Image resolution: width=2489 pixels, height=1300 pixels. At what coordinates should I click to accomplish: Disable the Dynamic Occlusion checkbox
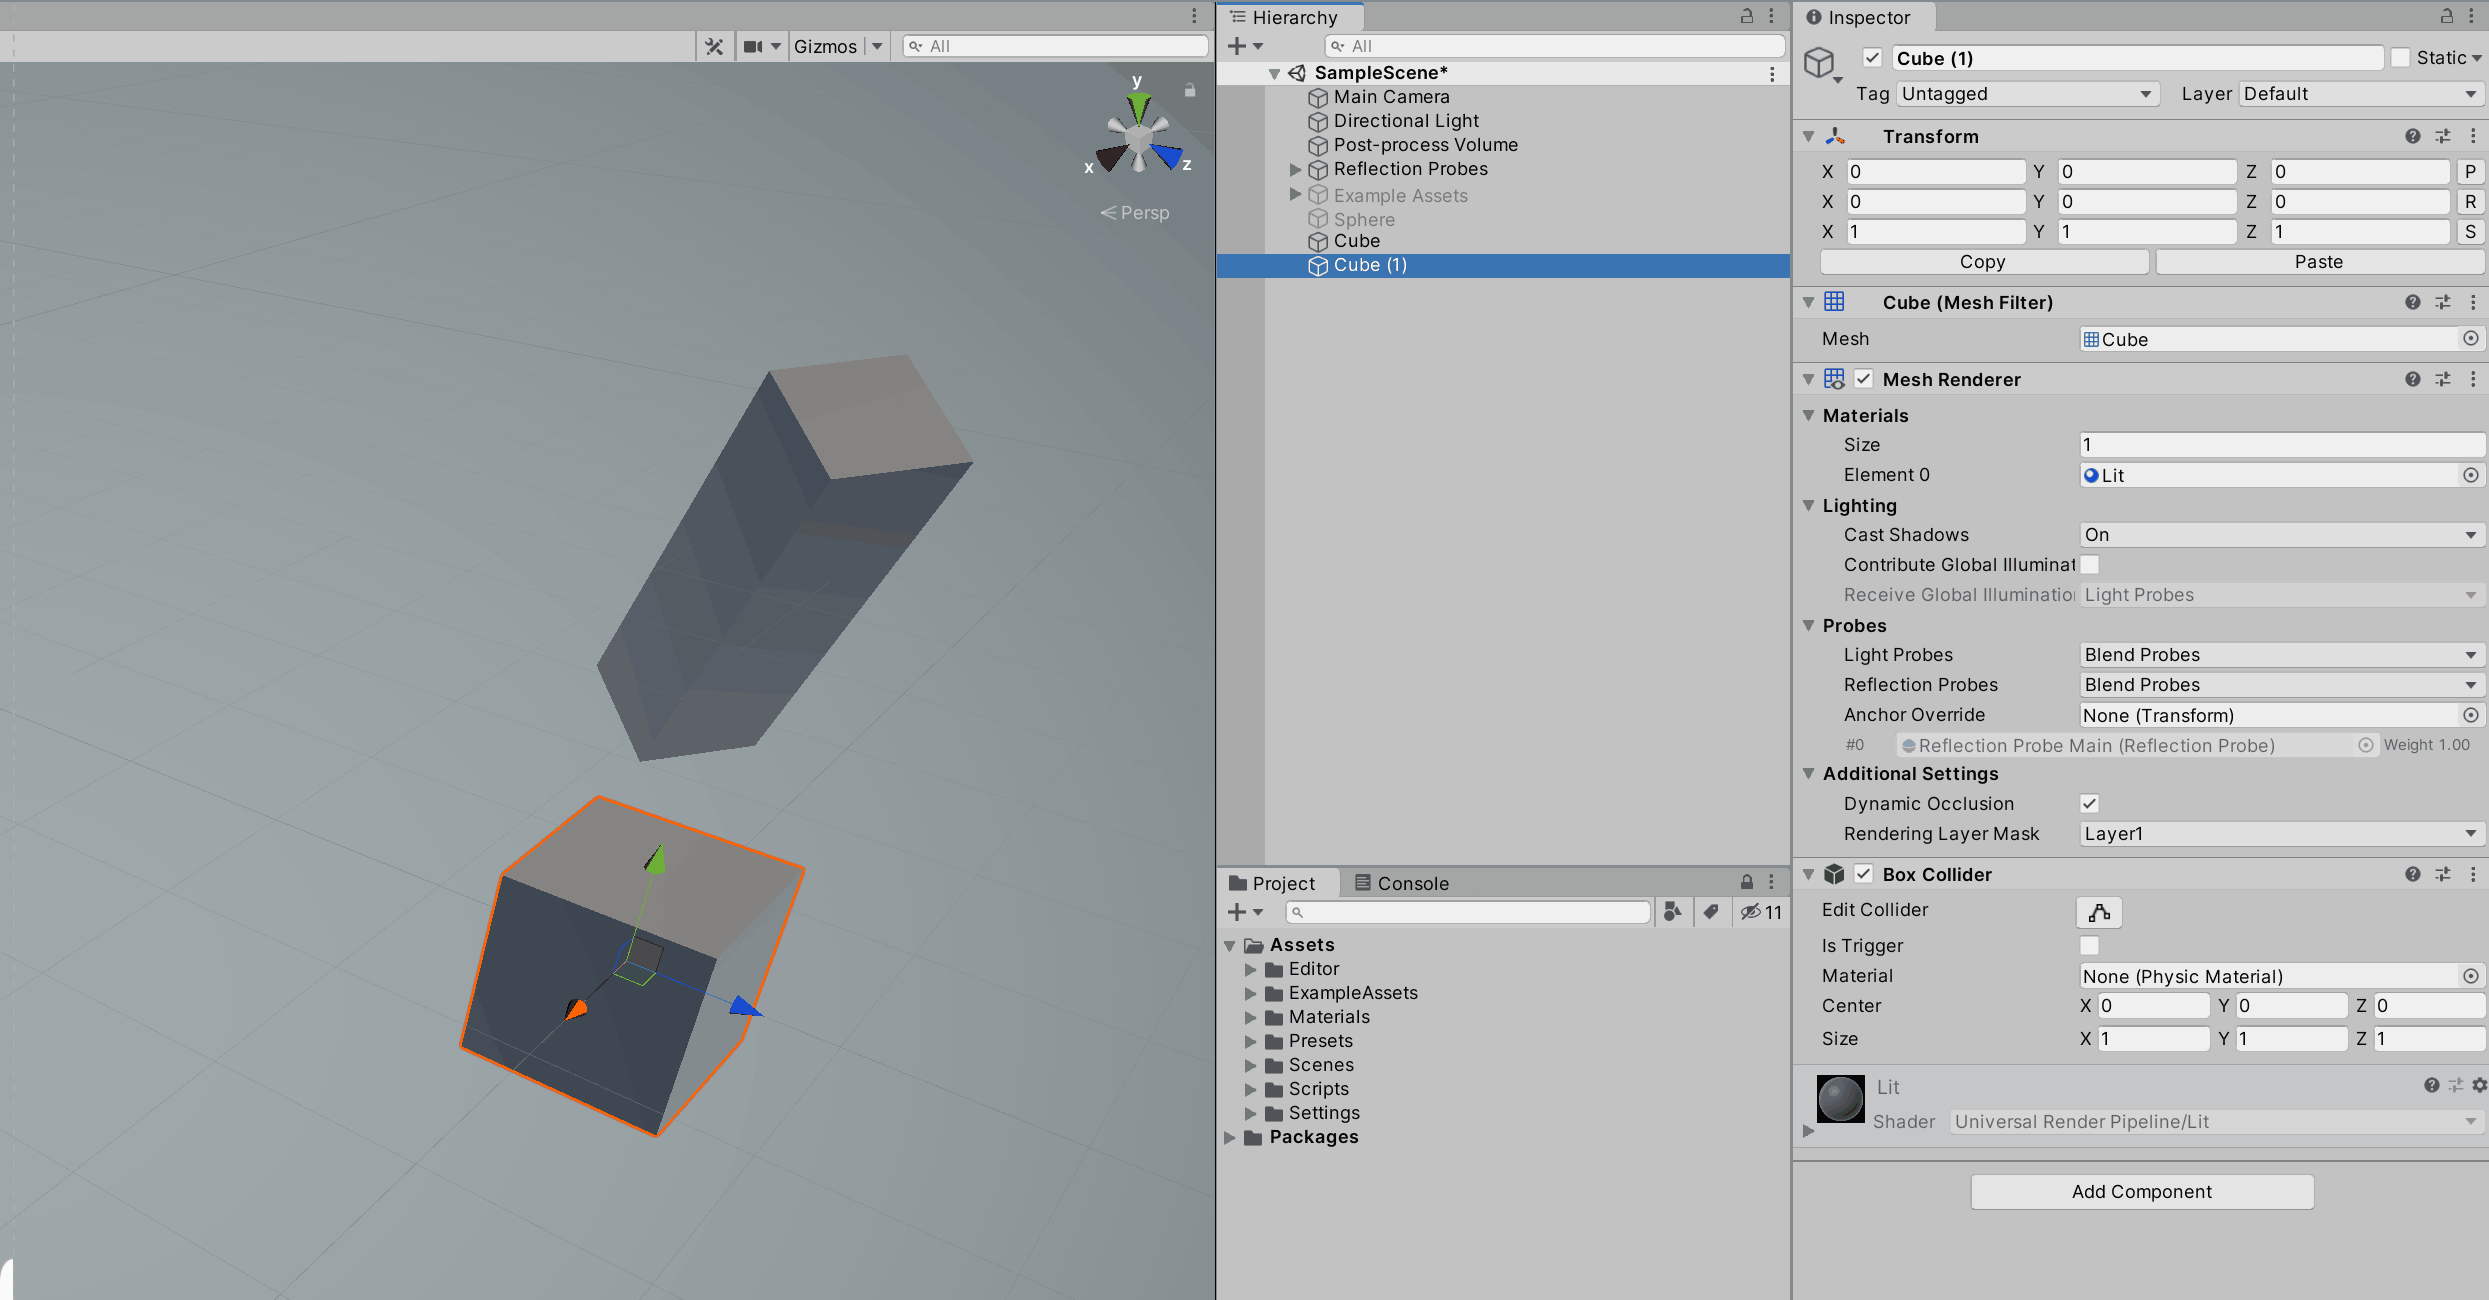coord(2089,803)
